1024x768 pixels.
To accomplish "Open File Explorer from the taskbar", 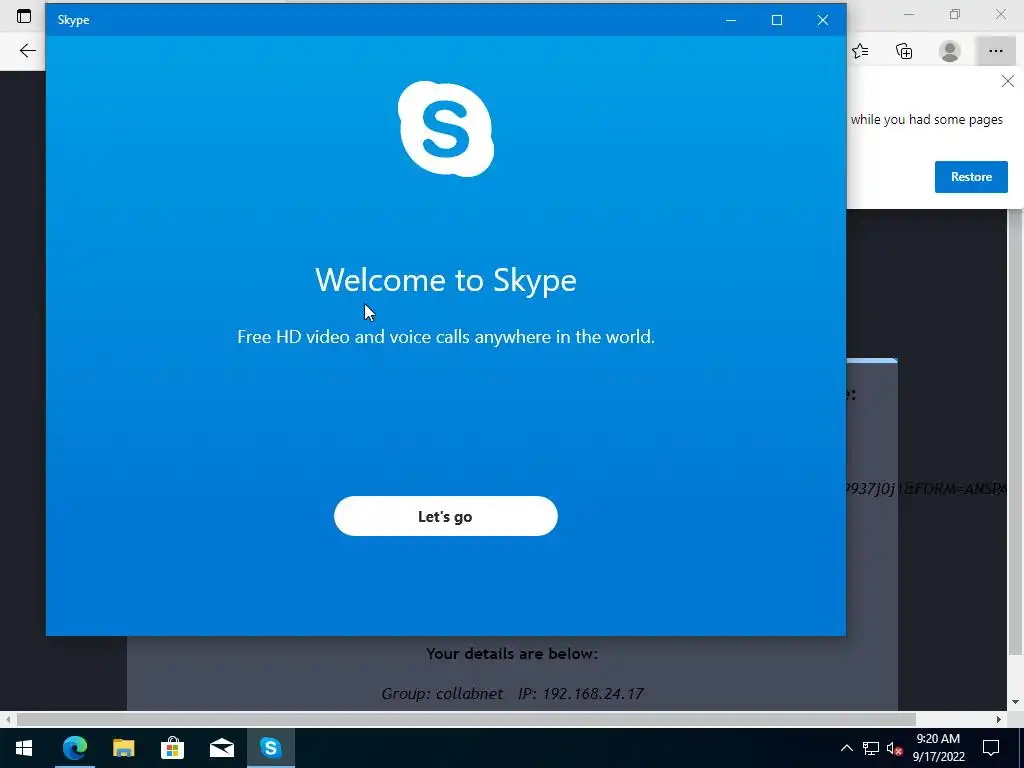I will [123, 748].
